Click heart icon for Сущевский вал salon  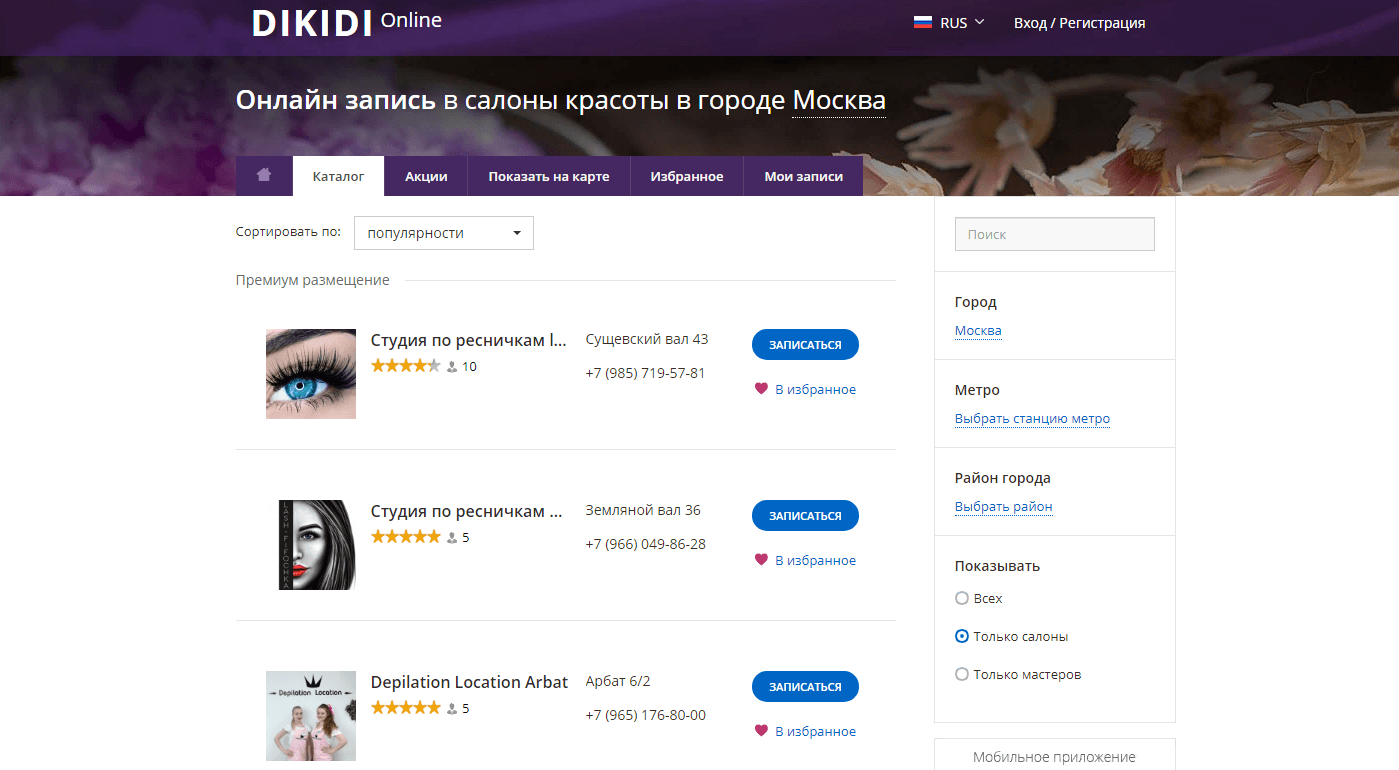tap(761, 389)
